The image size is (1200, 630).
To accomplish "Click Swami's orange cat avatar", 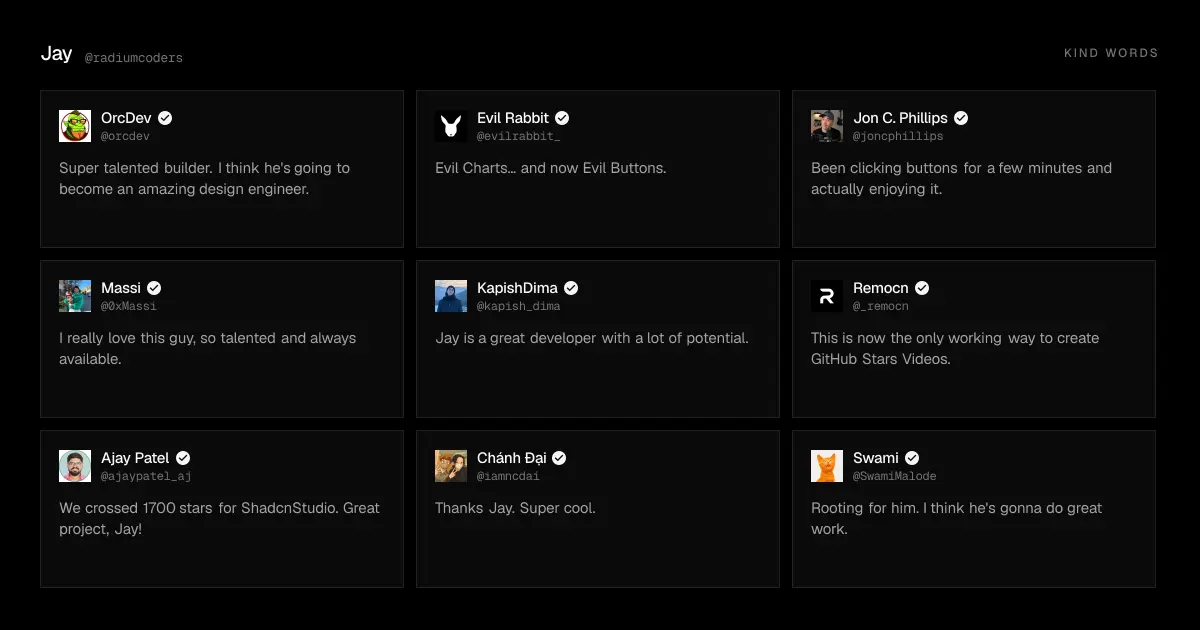I will [x=827, y=466].
